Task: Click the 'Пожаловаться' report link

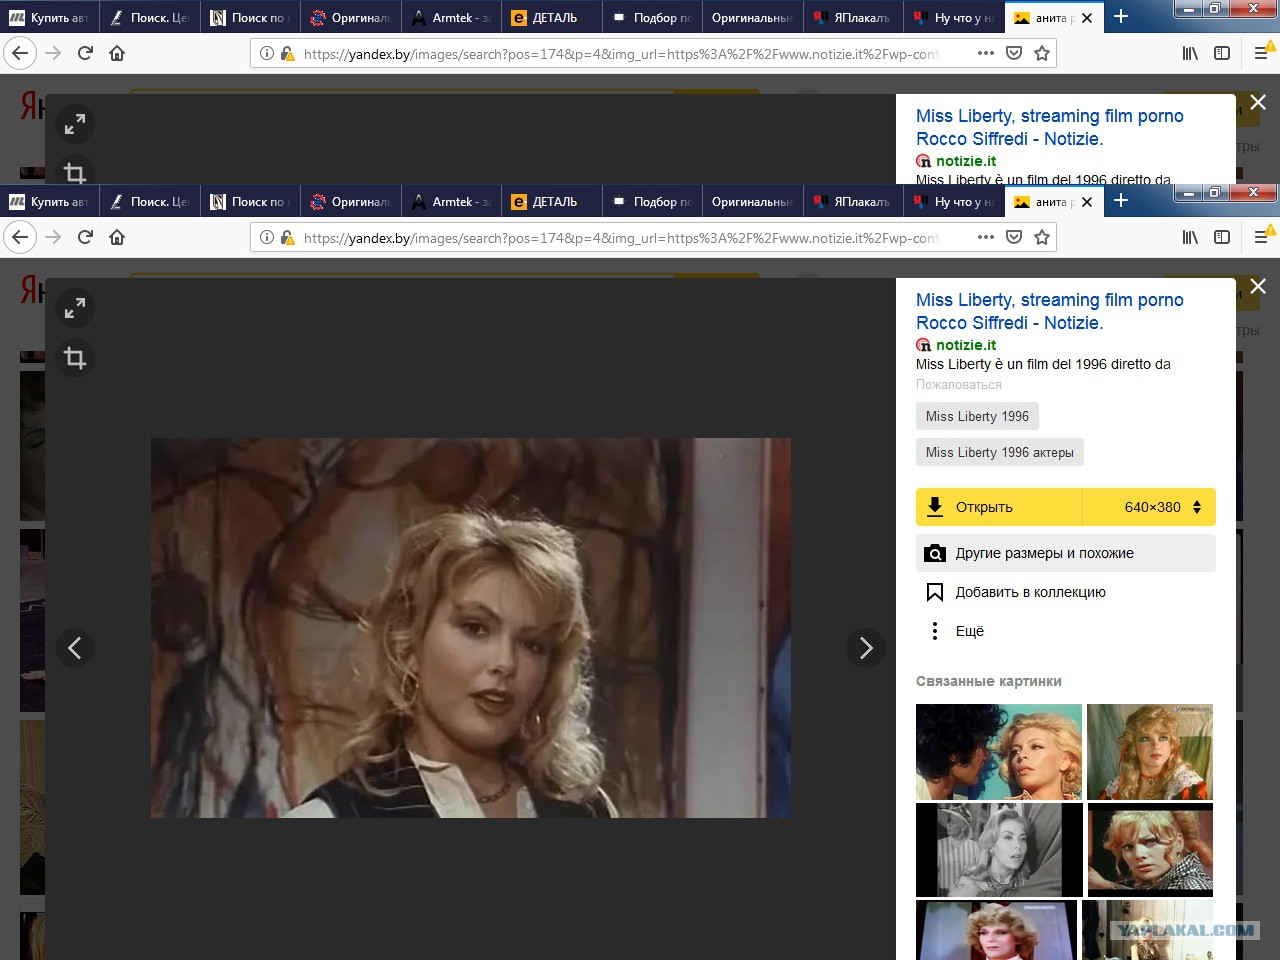Action: (958, 385)
